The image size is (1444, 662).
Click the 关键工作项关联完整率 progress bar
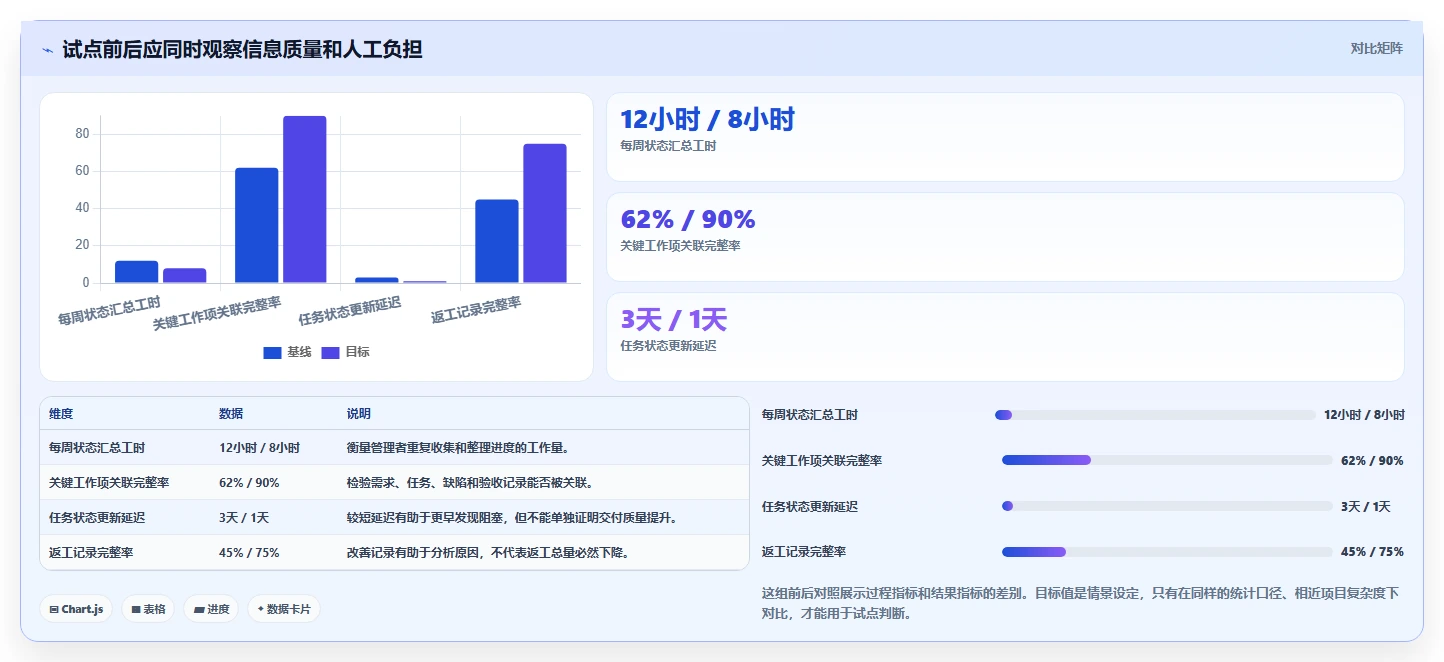pyautogui.click(x=1167, y=460)
